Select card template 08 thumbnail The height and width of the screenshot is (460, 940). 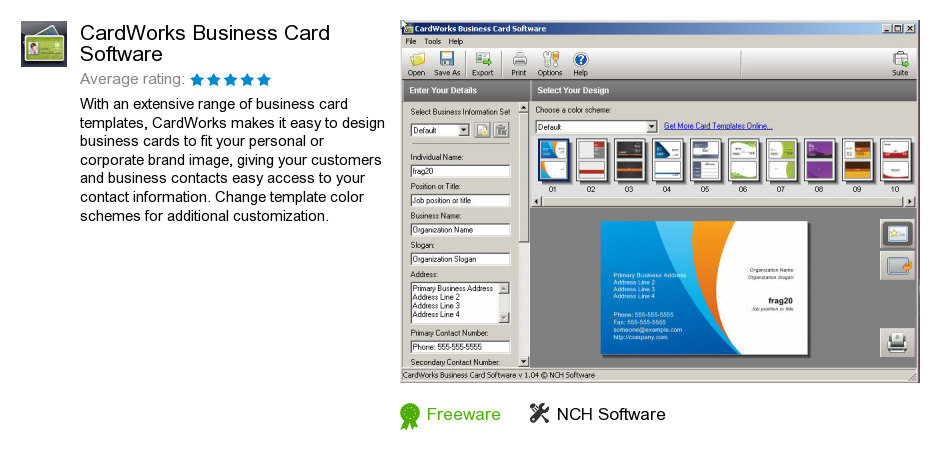819,160
